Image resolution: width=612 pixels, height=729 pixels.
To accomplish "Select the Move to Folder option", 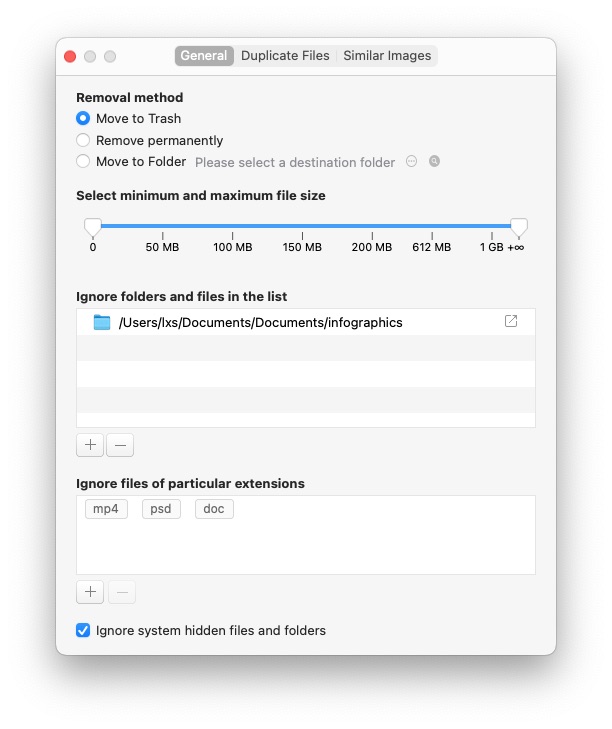I will pyautogui.click(x=84, y=162).
